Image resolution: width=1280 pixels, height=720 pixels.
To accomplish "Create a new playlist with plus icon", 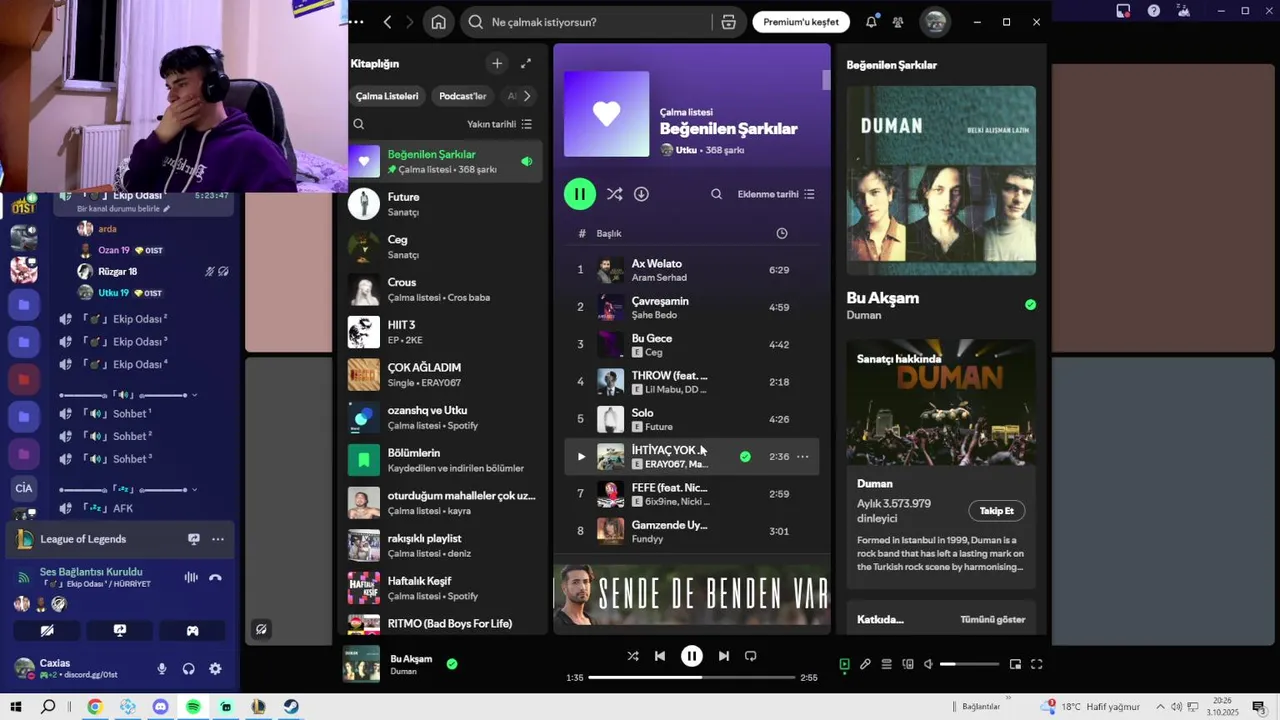I will pos(497,63).
